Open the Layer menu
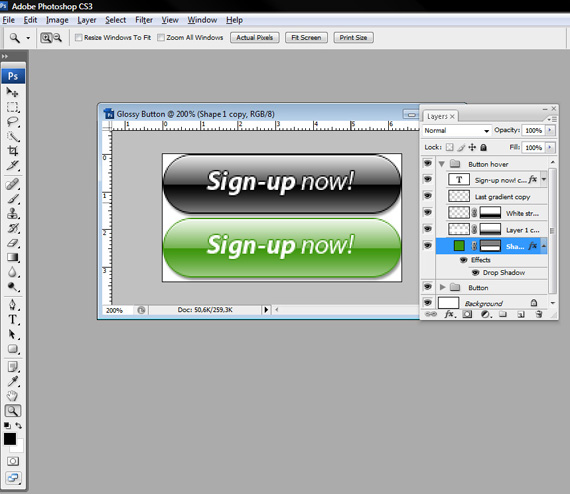 87,20
